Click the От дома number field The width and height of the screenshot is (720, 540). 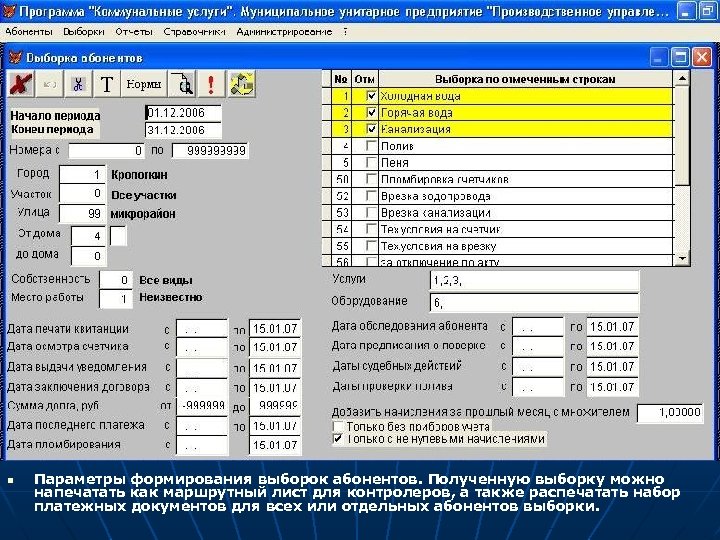89,236
